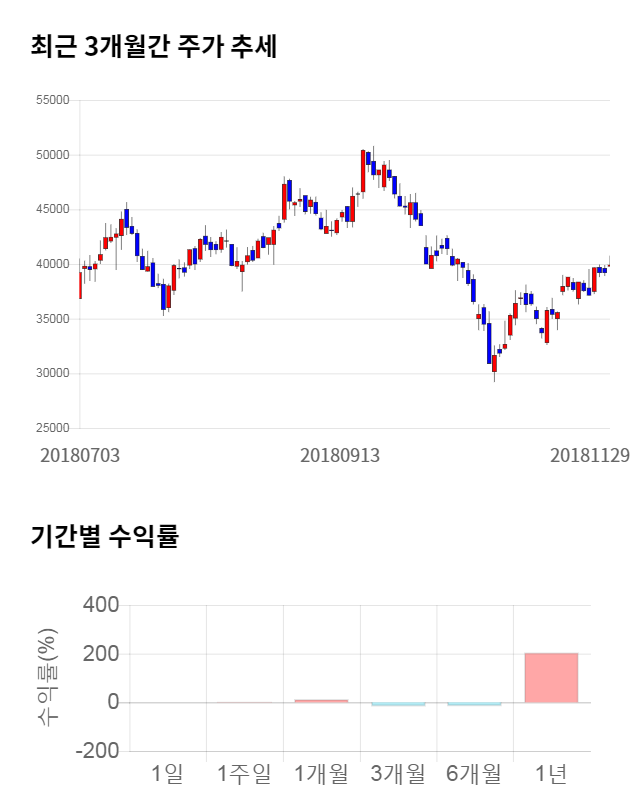Image resolution: width=640 pixels, height=810 pixels.
Task: Click the 25000 price axis label
Action: (51, 428)
